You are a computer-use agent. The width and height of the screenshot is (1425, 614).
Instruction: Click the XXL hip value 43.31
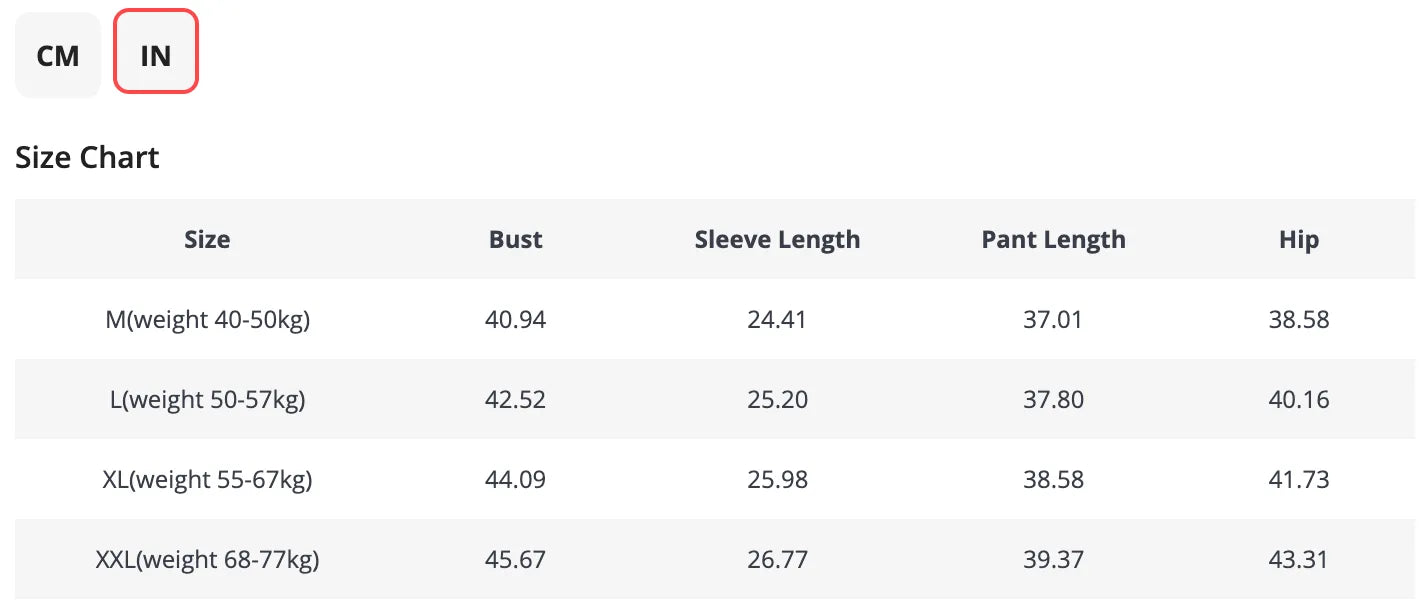1298,560
